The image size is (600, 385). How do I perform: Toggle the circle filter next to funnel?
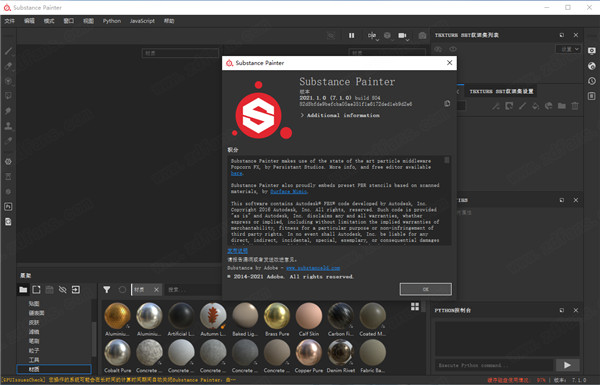[x=122, y=290]
